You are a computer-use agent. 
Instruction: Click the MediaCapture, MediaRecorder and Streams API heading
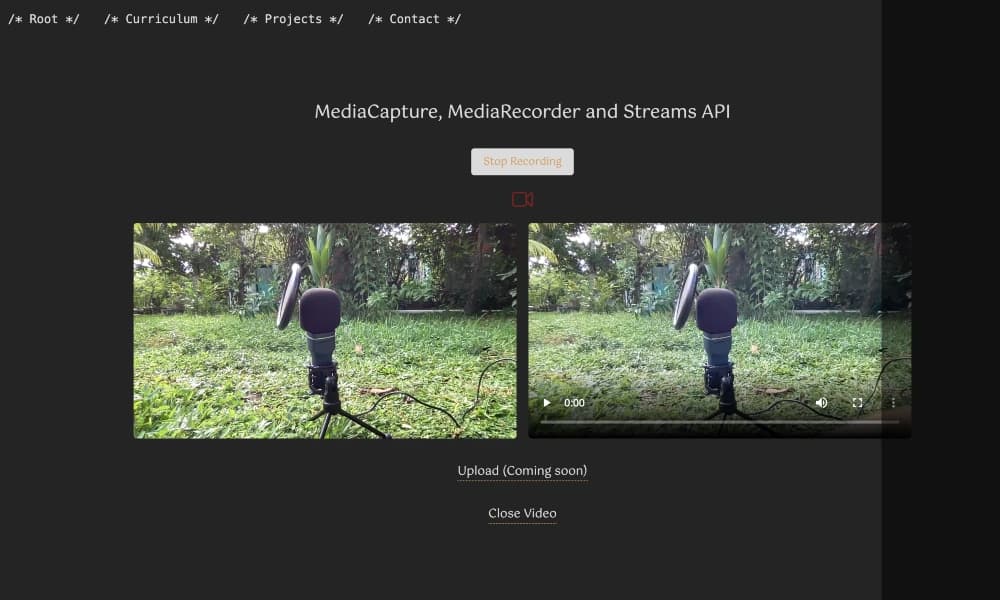pos(522,112)
